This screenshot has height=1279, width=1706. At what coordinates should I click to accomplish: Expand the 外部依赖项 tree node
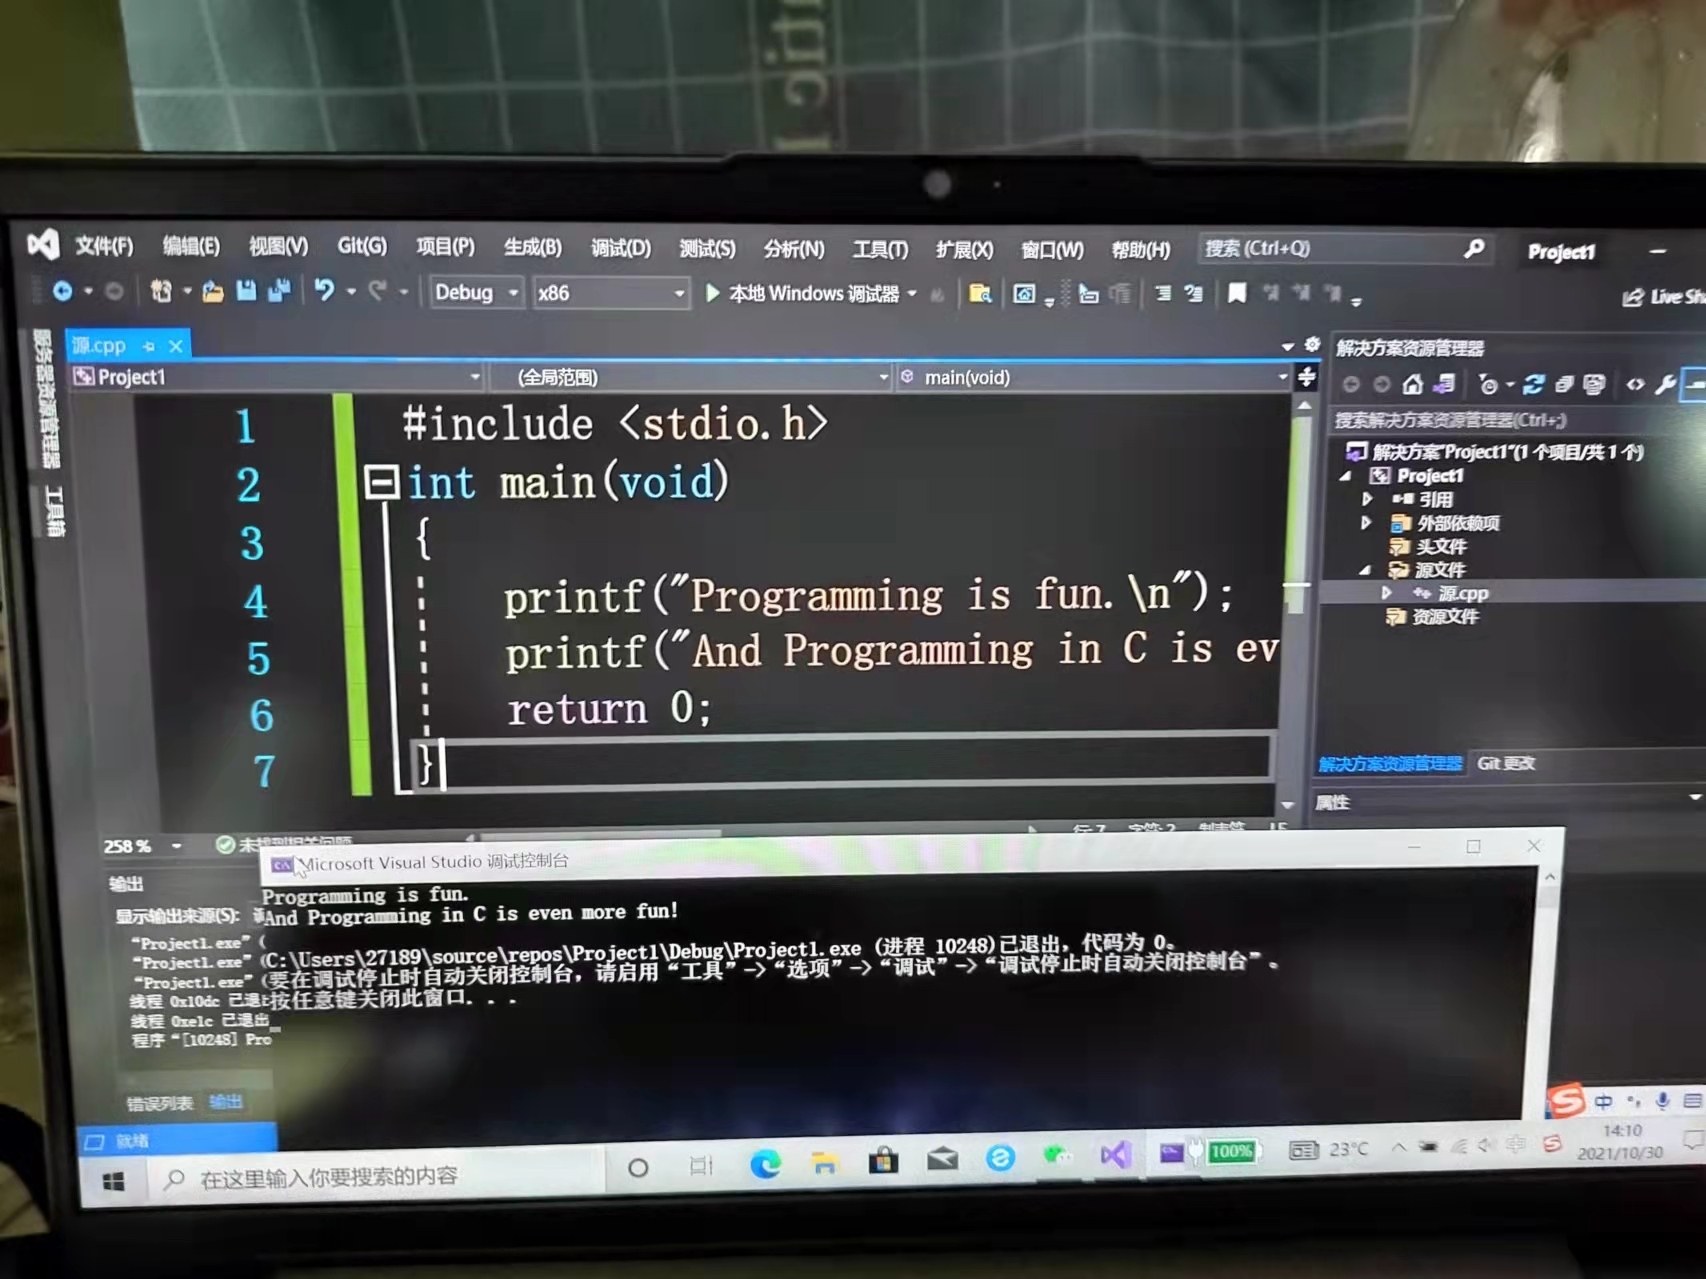[1366, 522]
